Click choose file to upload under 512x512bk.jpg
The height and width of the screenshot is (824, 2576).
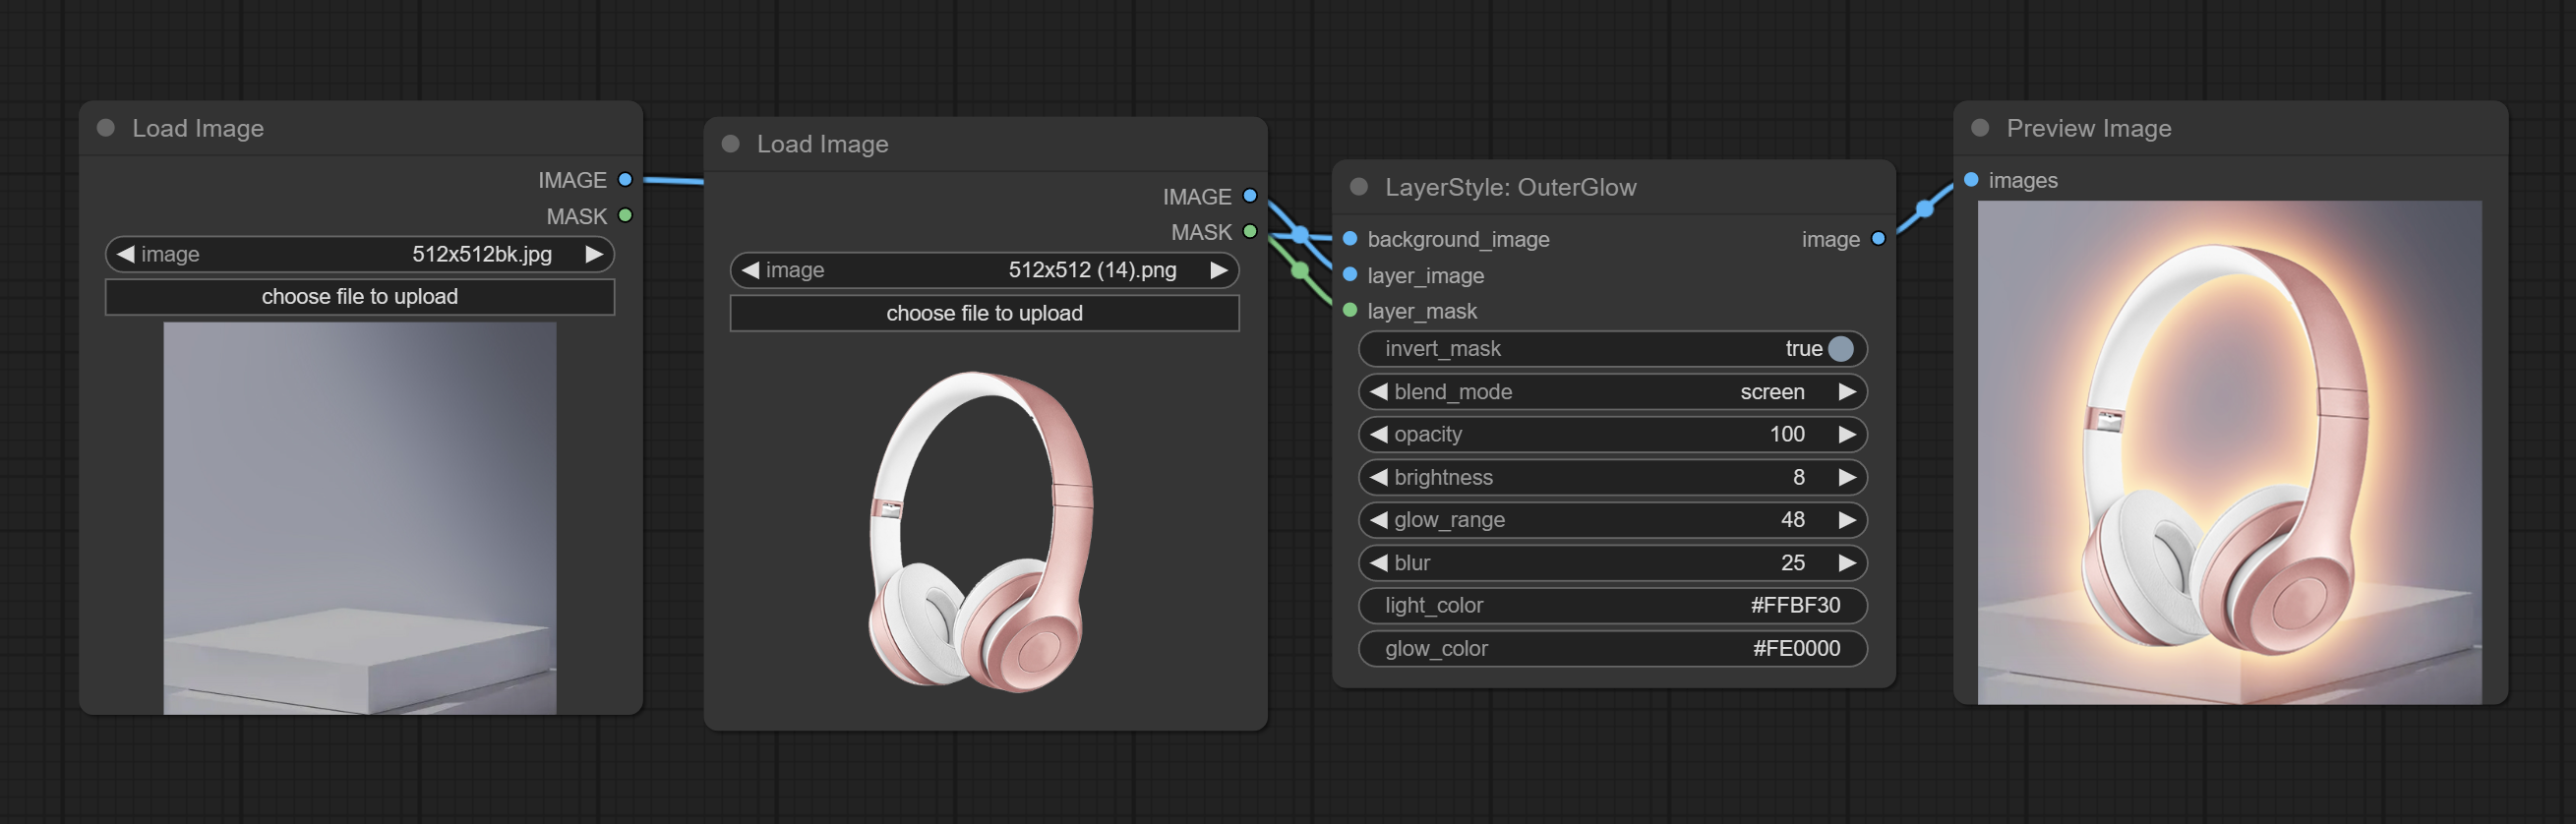tap(360, 297)
